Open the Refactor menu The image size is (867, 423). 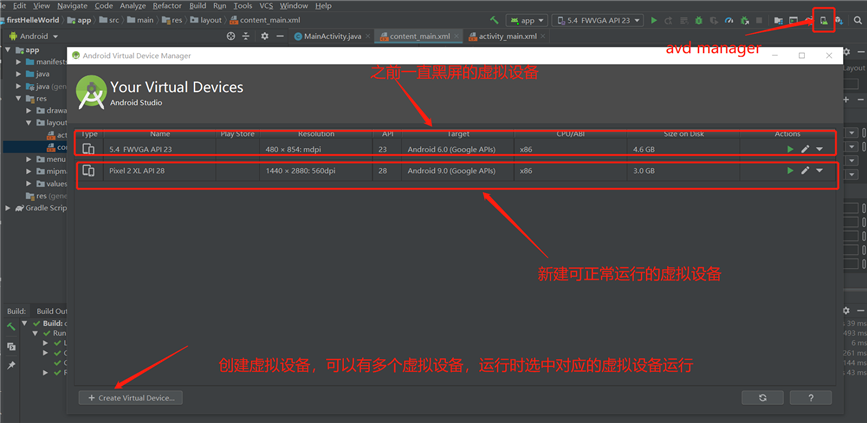(168, 6)
